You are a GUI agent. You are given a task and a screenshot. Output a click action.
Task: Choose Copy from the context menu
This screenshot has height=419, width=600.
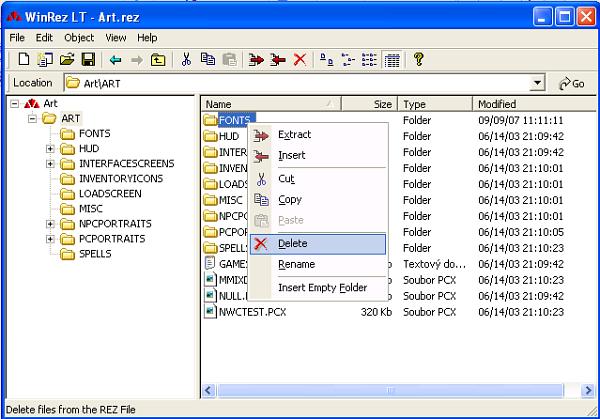[x=318, y=199]
